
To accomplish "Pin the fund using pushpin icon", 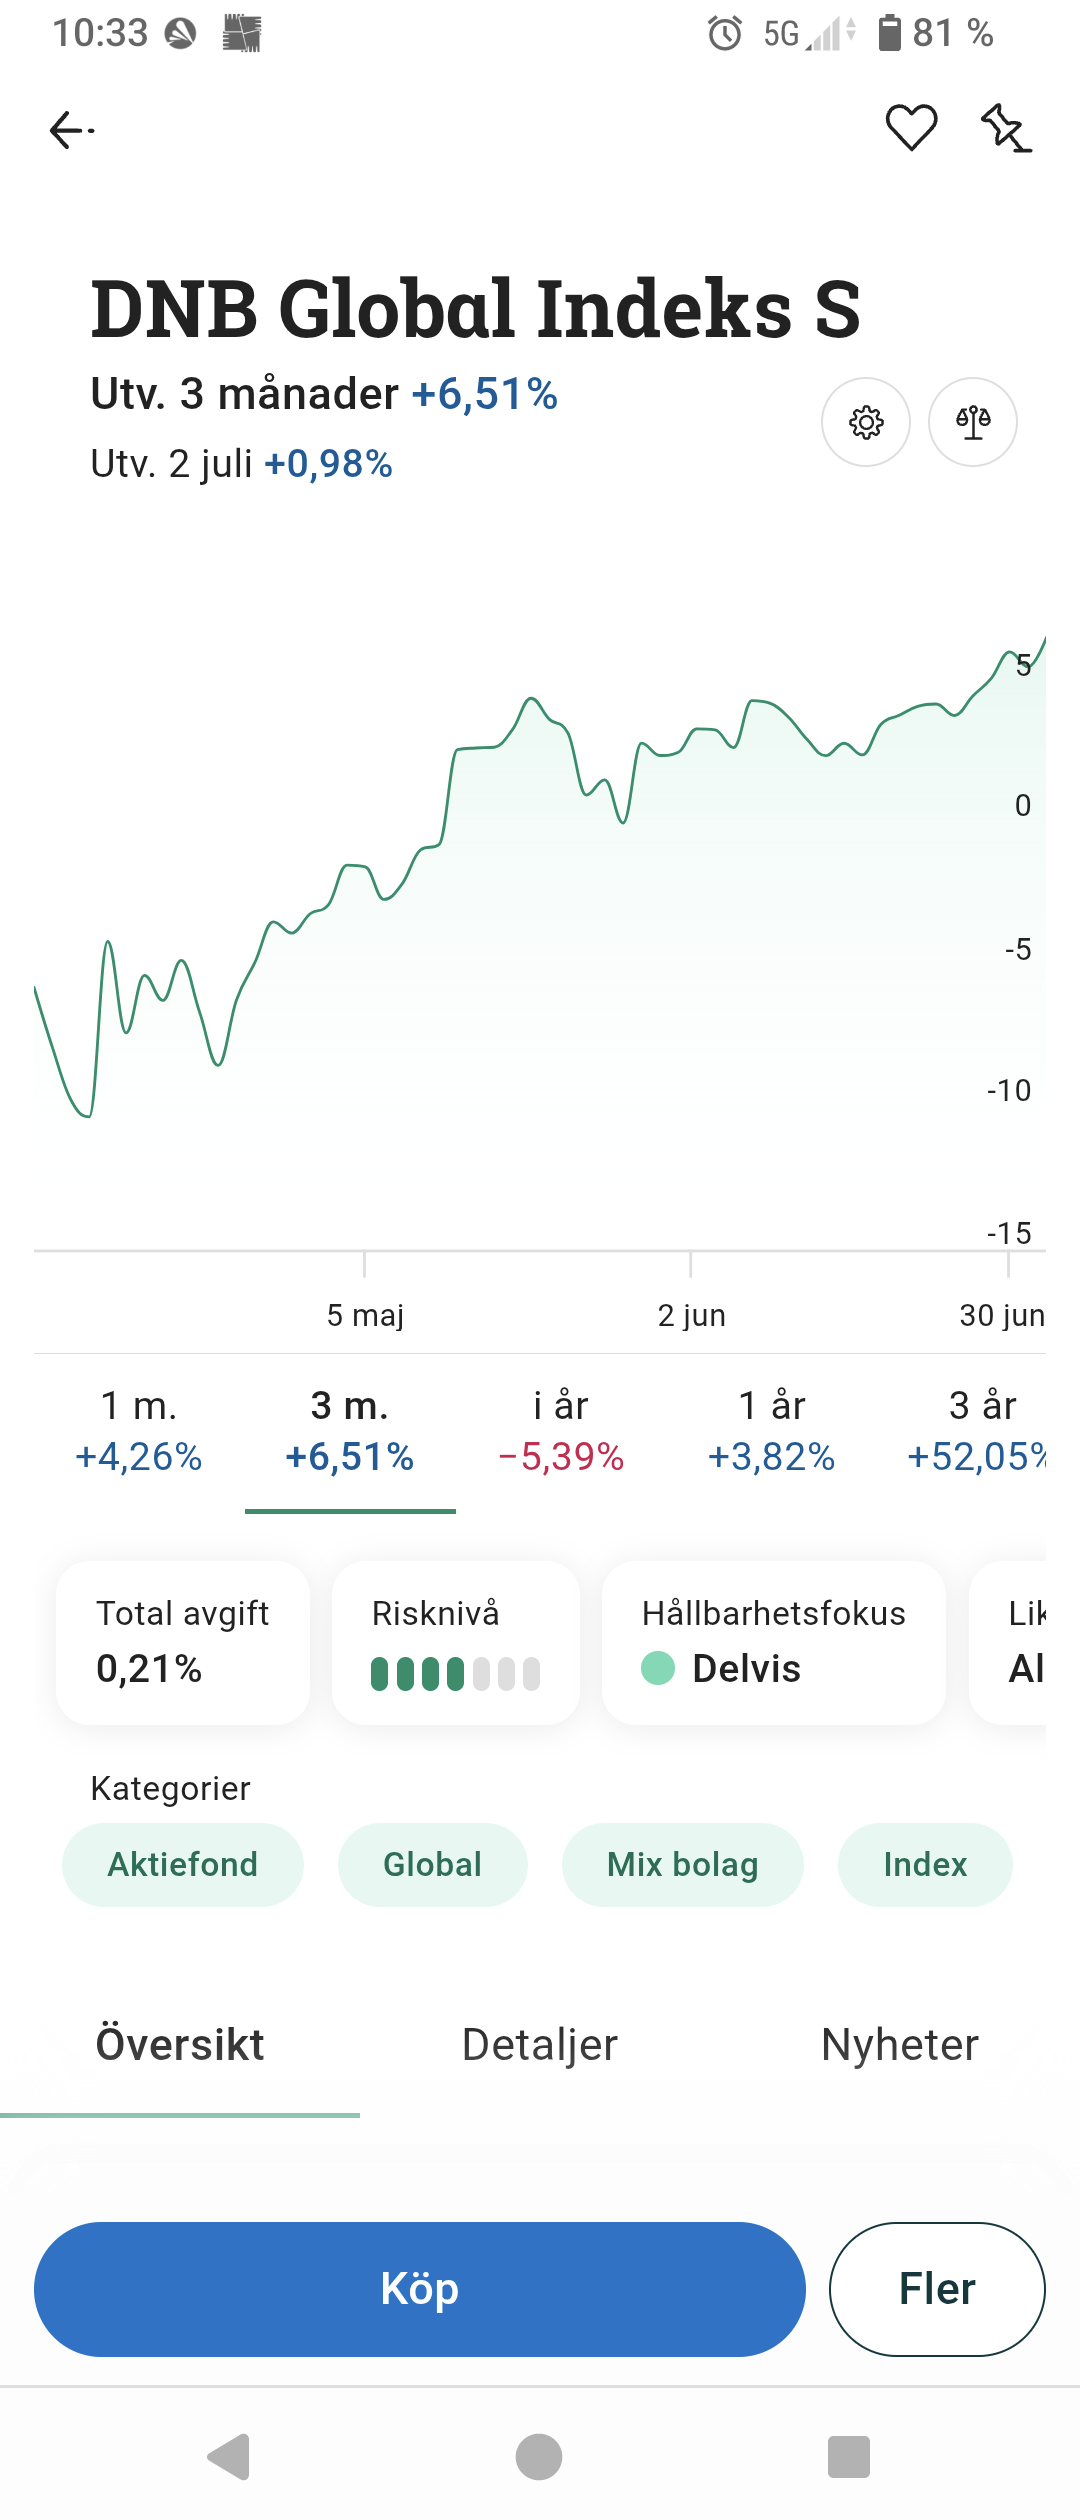I will coord(1005,128).
